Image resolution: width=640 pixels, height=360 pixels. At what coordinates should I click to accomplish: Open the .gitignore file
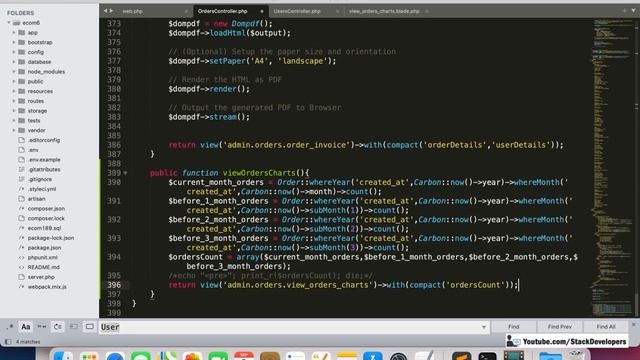(40, 179)
